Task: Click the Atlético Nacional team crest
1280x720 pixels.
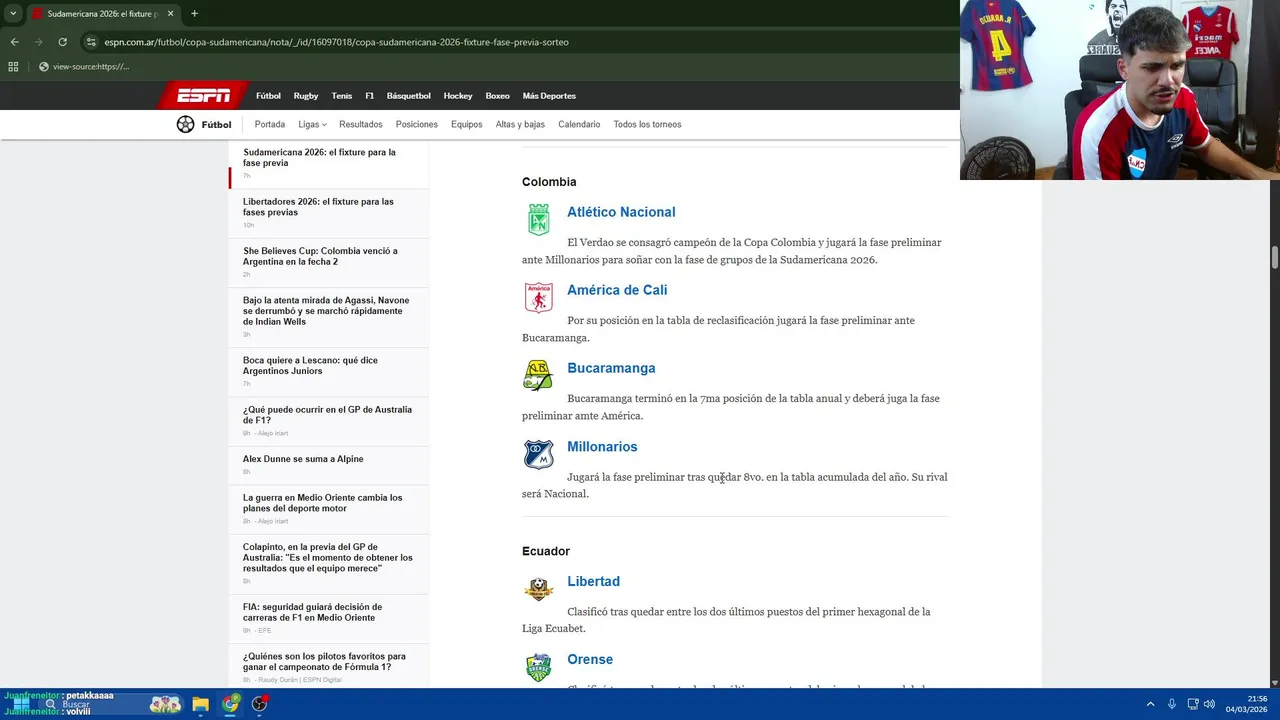Action: click(x=539, y=219)
